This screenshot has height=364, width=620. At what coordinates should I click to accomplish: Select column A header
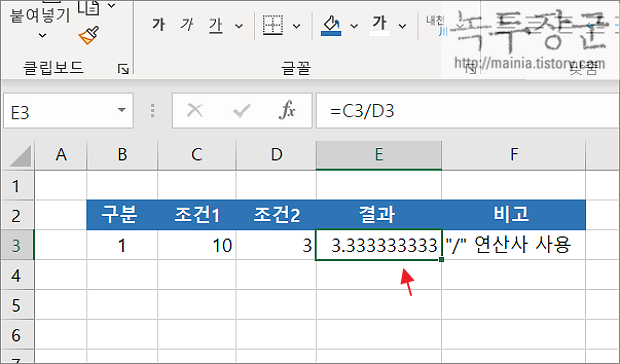[60, 155]
